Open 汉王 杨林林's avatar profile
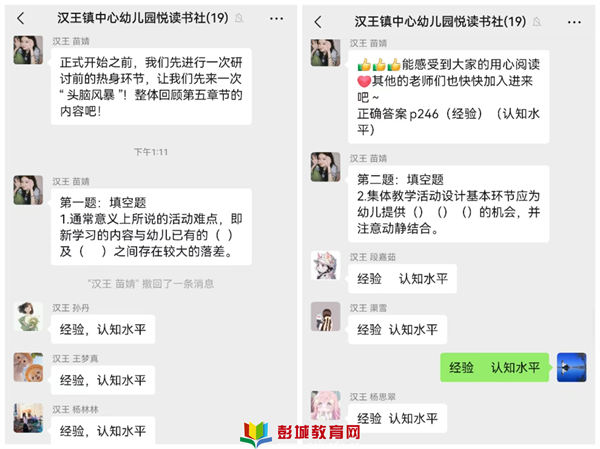 28,418
